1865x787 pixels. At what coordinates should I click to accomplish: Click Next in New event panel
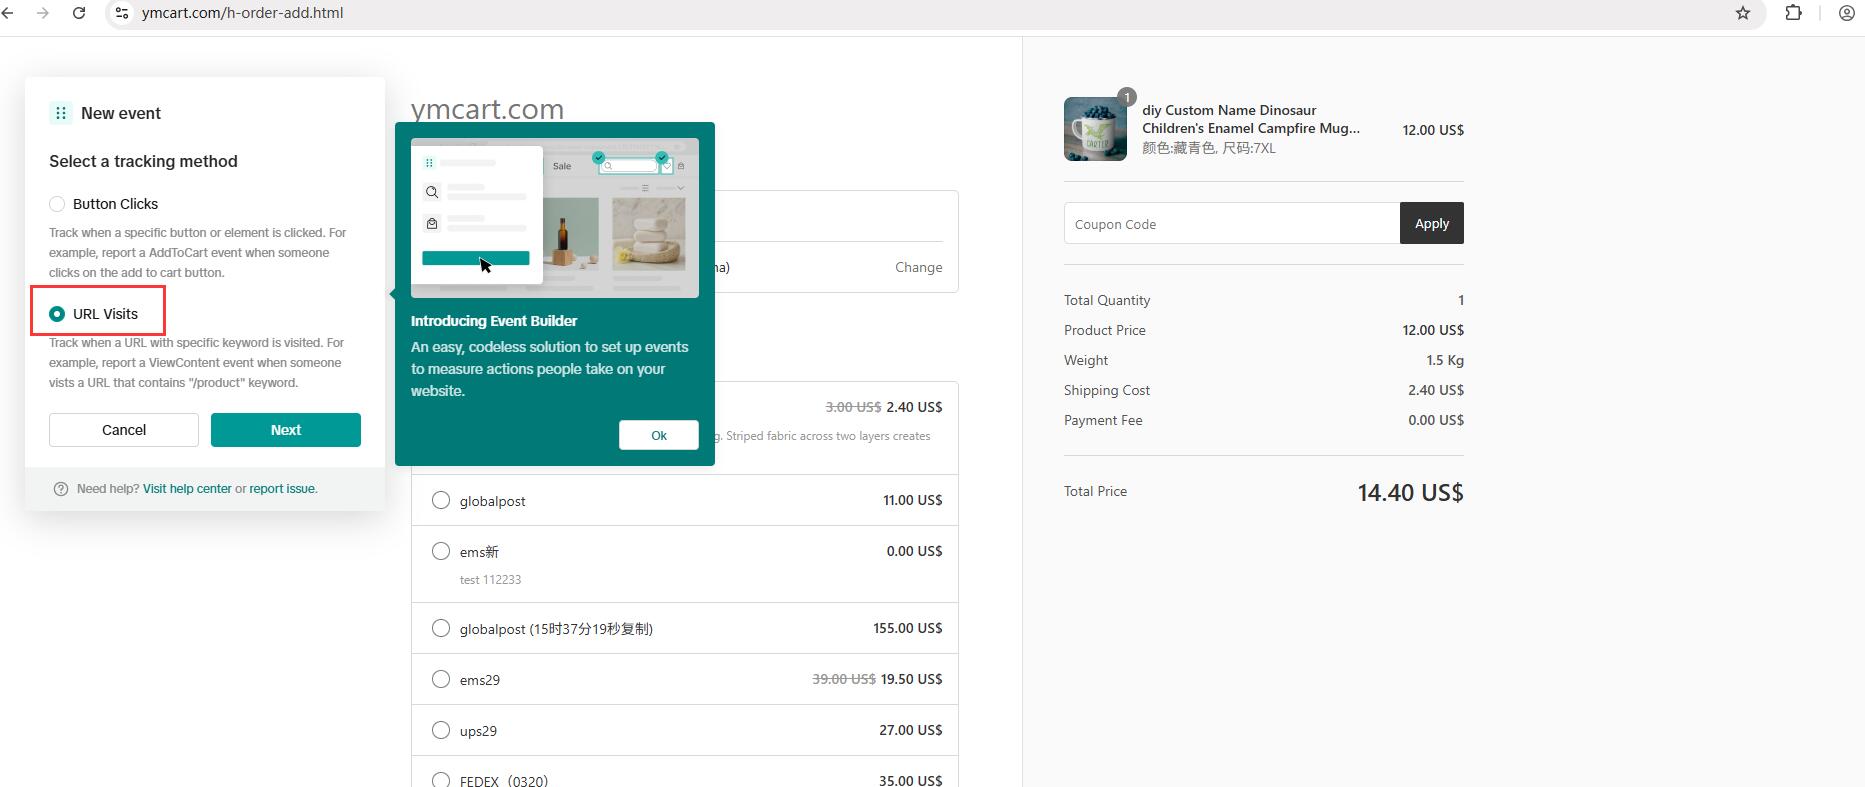pyautogui.click(x=286, y=430)
